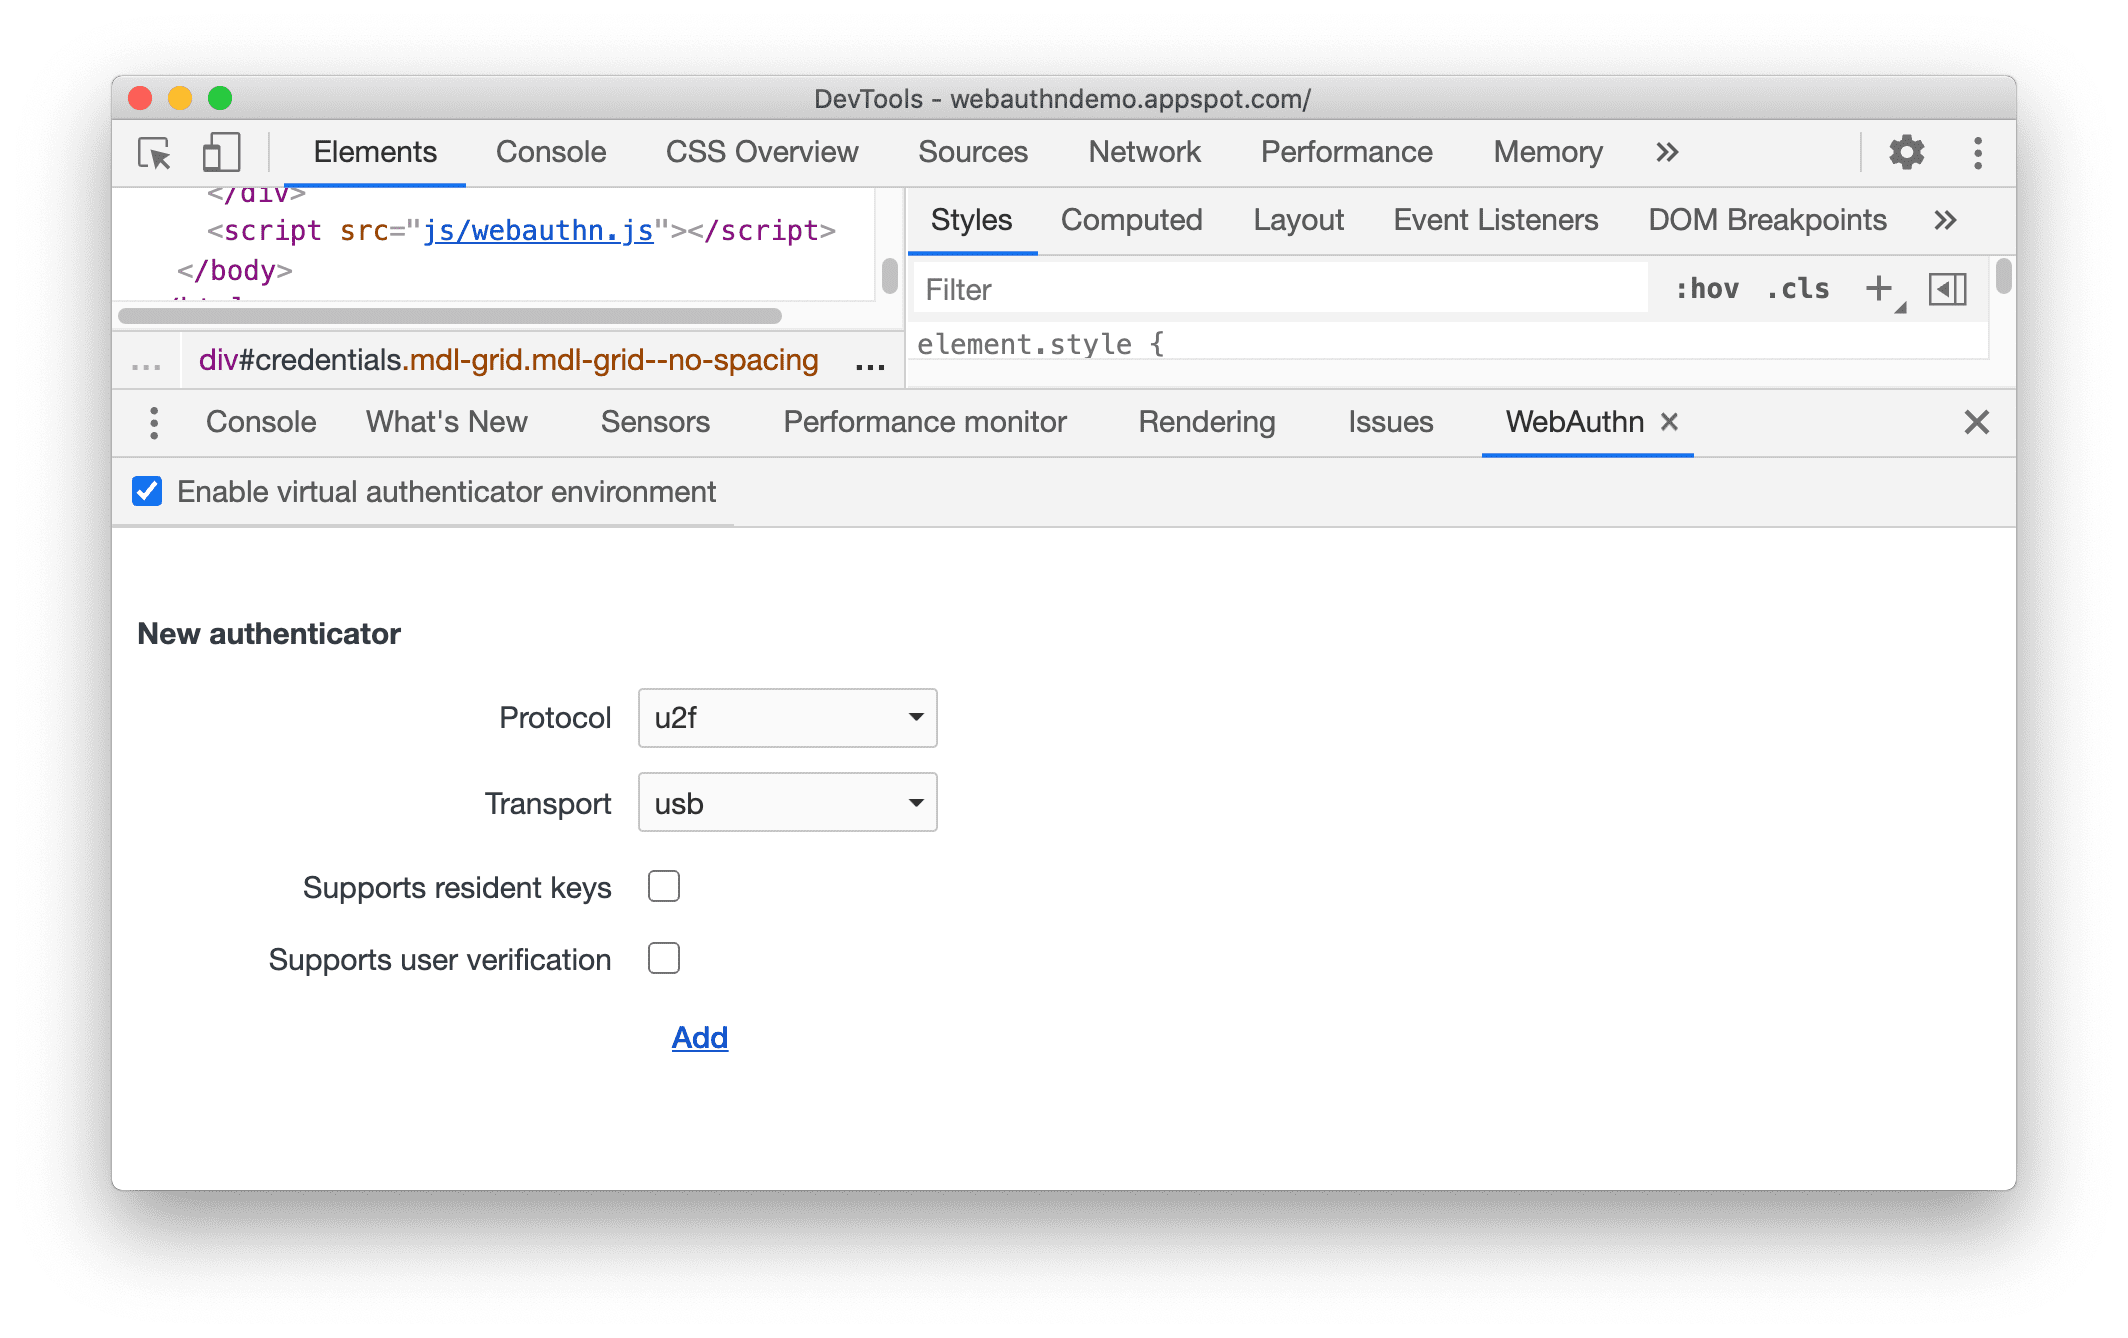Click the Add authenticator link
This screenshot has height=1338, width=2128.
click(x=698, y=1036)
